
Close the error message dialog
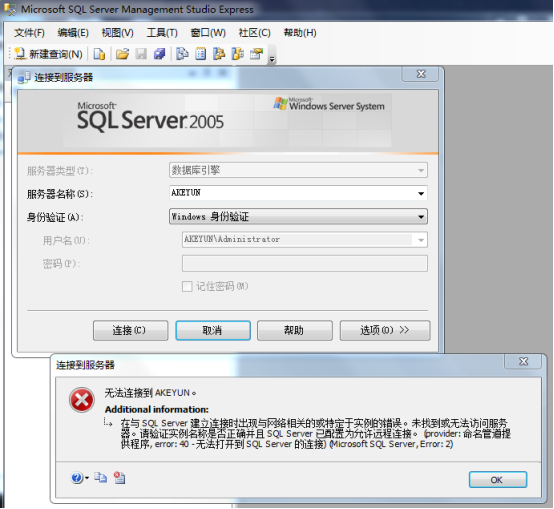coord(523,361)
